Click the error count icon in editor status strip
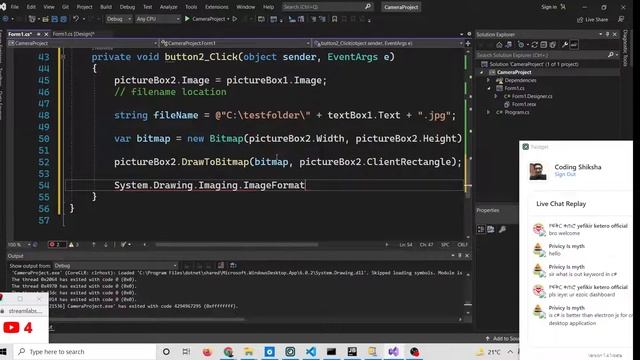Image resolution: width=640 pixels, height=360 pixels. point(52,244)
